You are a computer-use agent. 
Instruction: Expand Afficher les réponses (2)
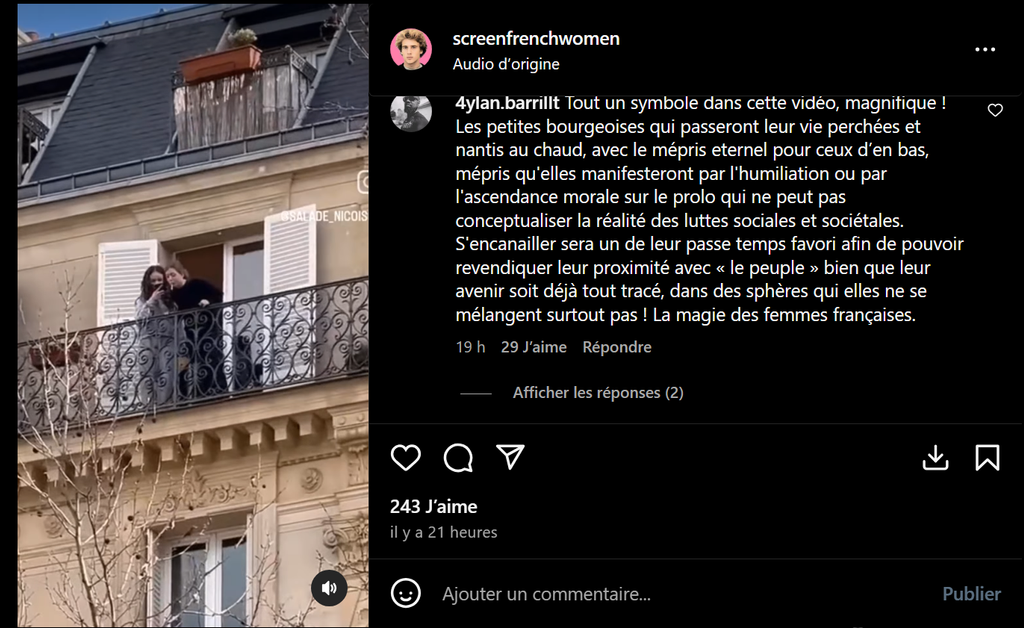click(598, 392)
